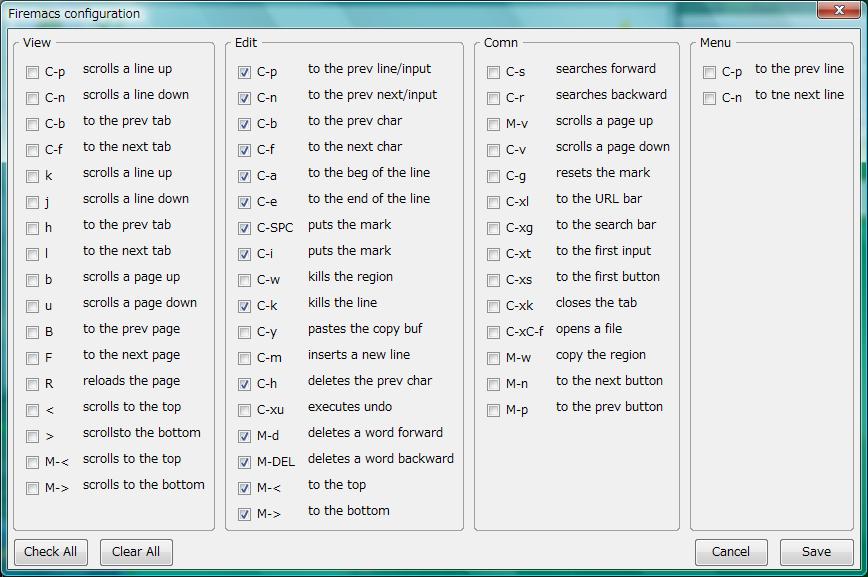Viewport: 868px width, 577px height.
Task: Check C-xk closes the tab option
Action: tap(493, 307)
